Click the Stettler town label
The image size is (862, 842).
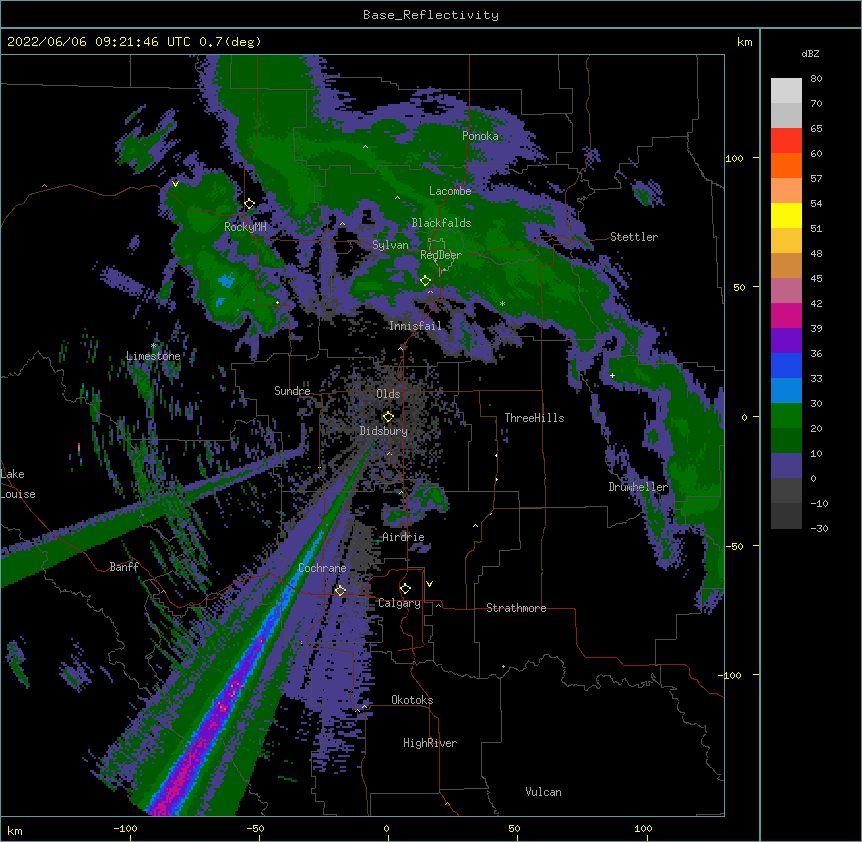(x=634, y=237)
